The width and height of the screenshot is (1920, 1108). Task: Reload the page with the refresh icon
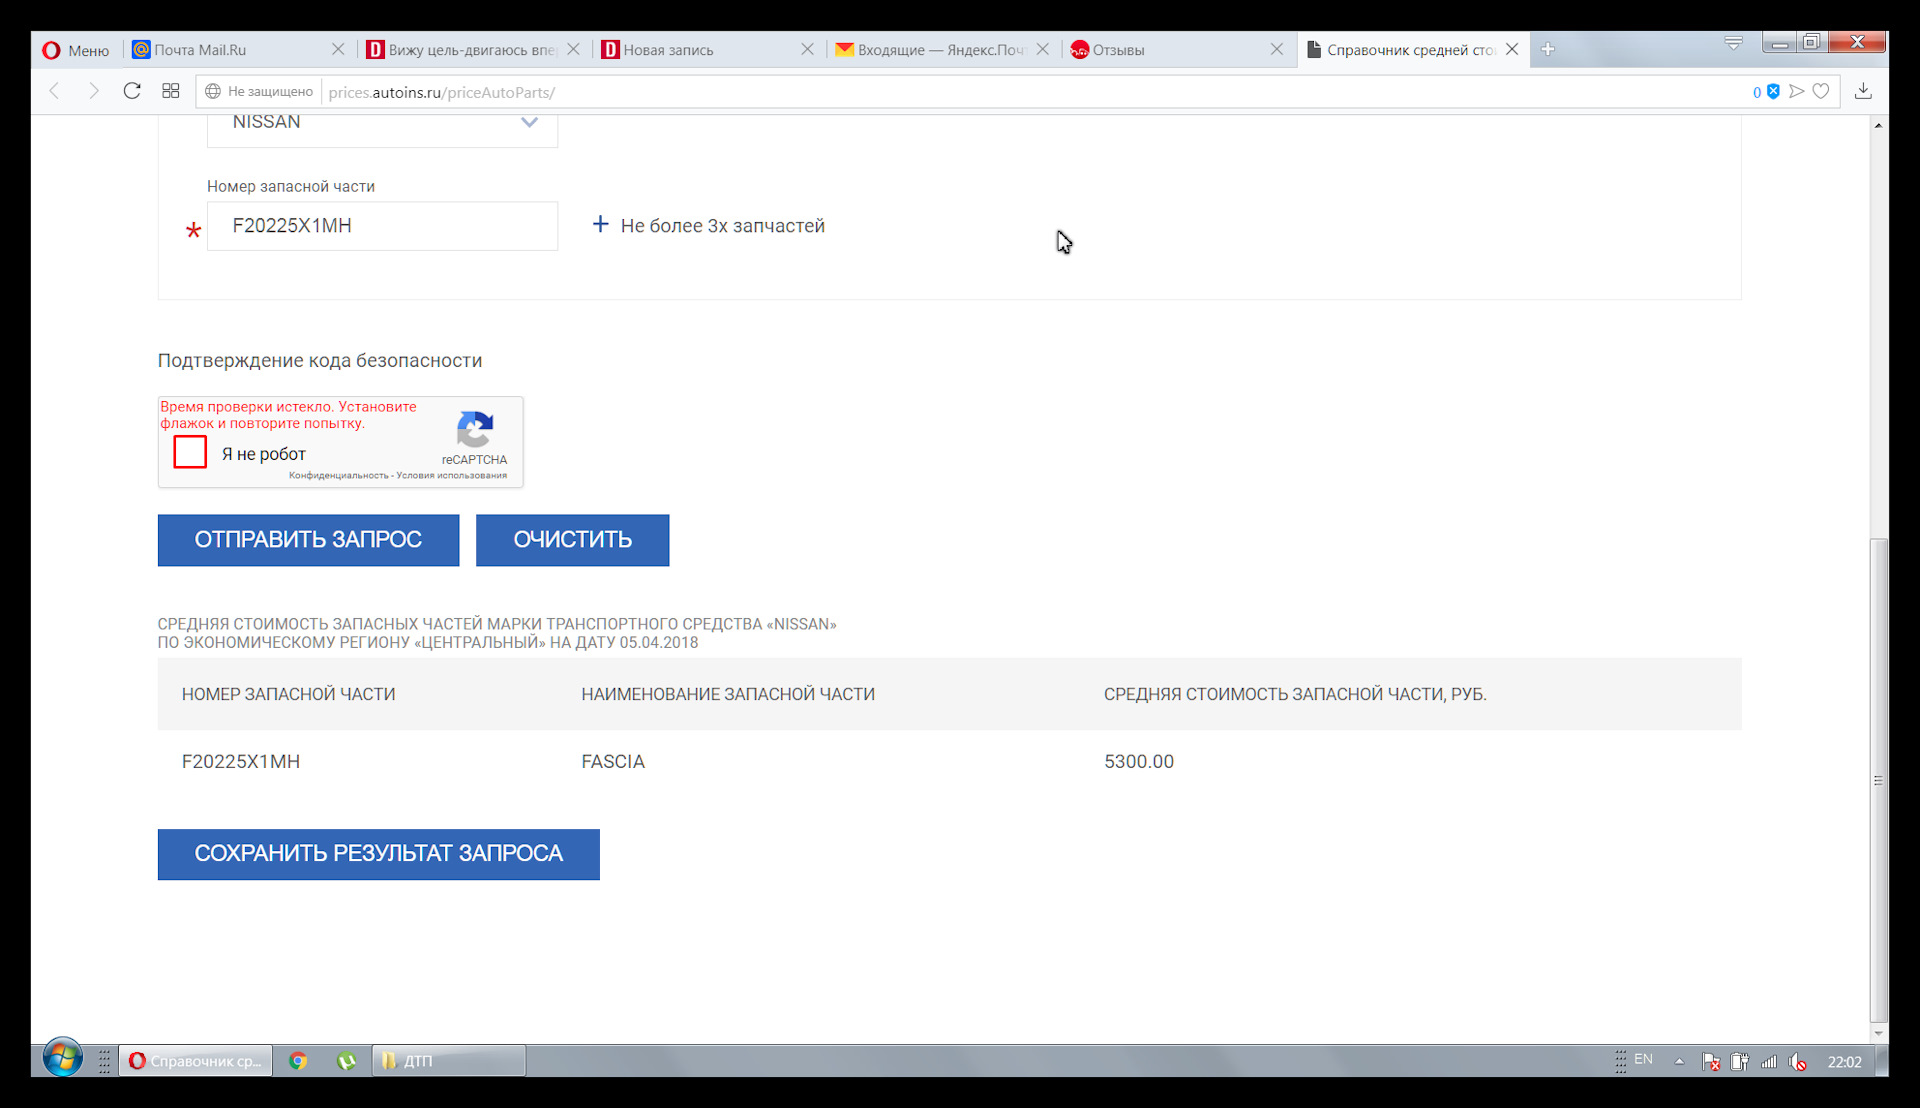coord(132,91)
